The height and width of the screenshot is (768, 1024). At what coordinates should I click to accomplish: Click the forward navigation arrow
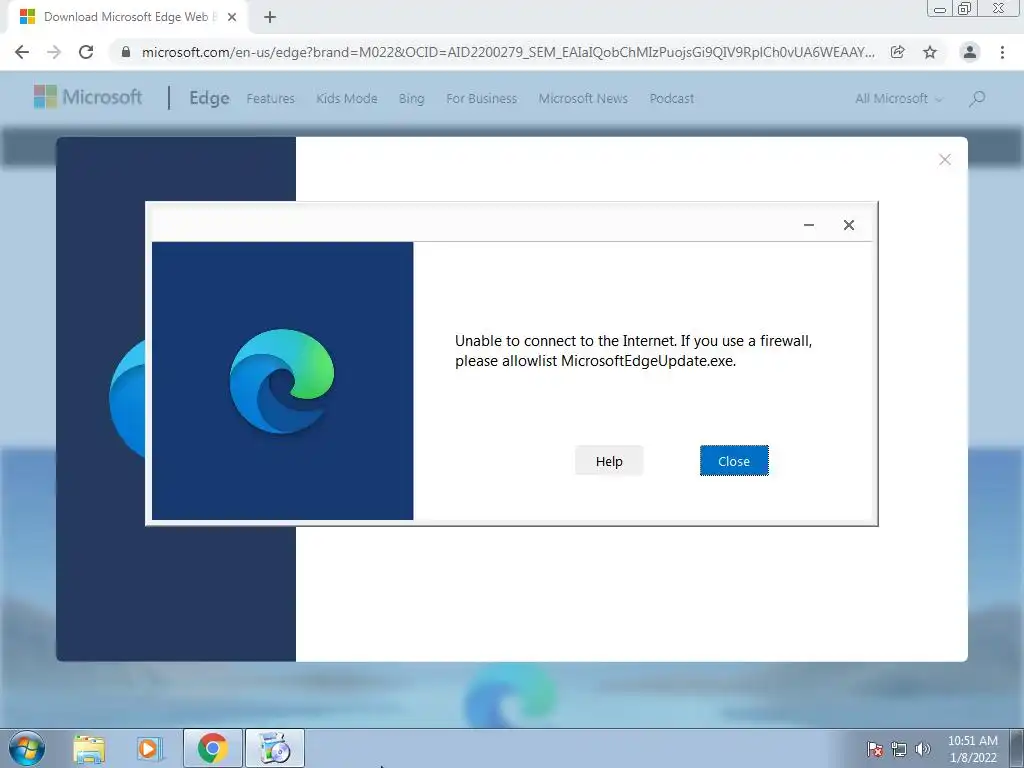[54, 52]
